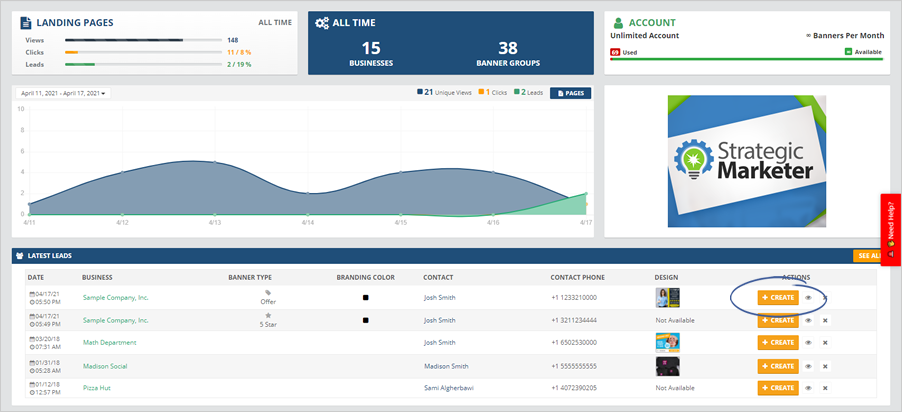Open the Math Department business link
902x412 pixels.
click(x=109, y=343)
